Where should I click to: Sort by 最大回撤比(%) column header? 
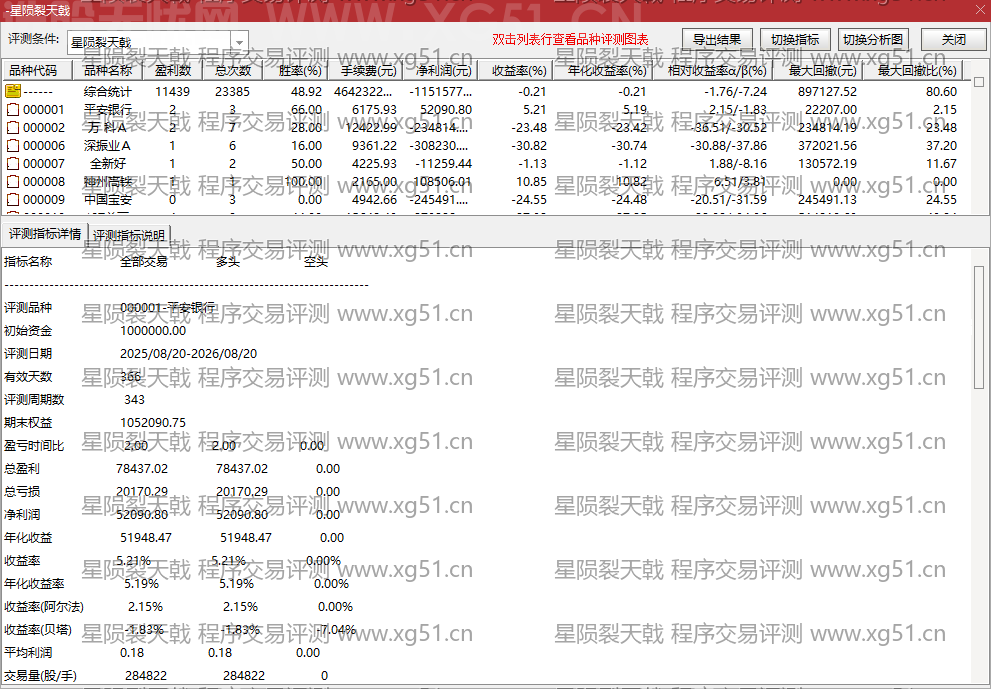tap(913, 70)
